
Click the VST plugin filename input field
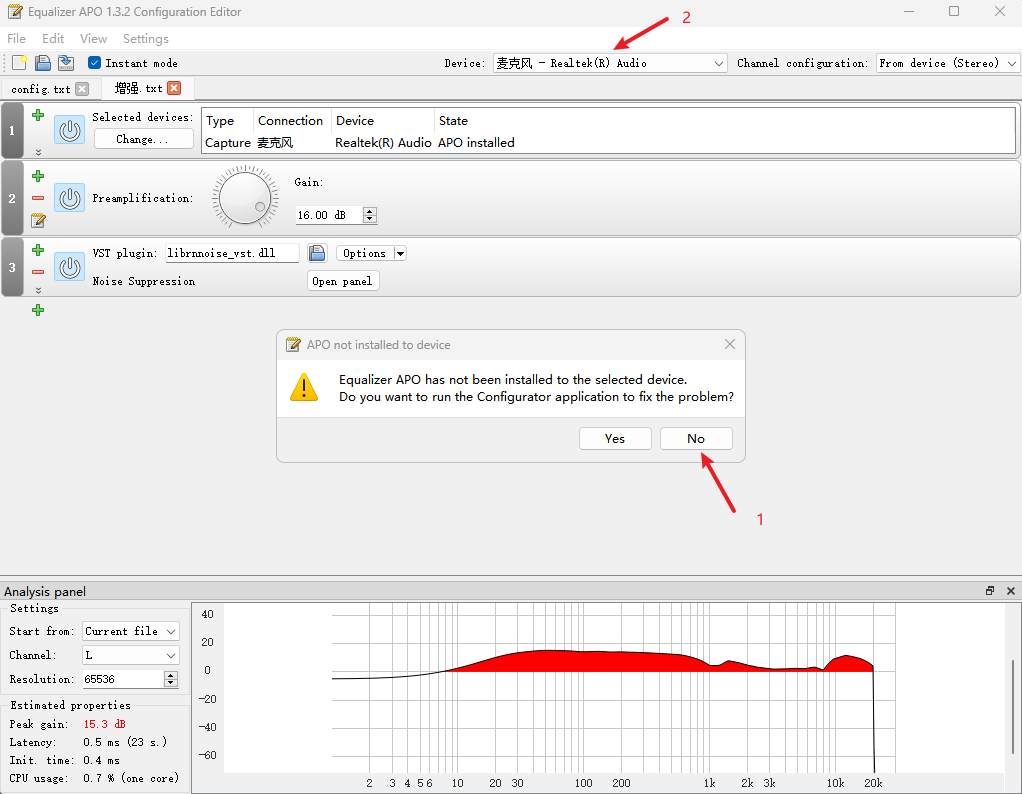click(x=232, y=253)
